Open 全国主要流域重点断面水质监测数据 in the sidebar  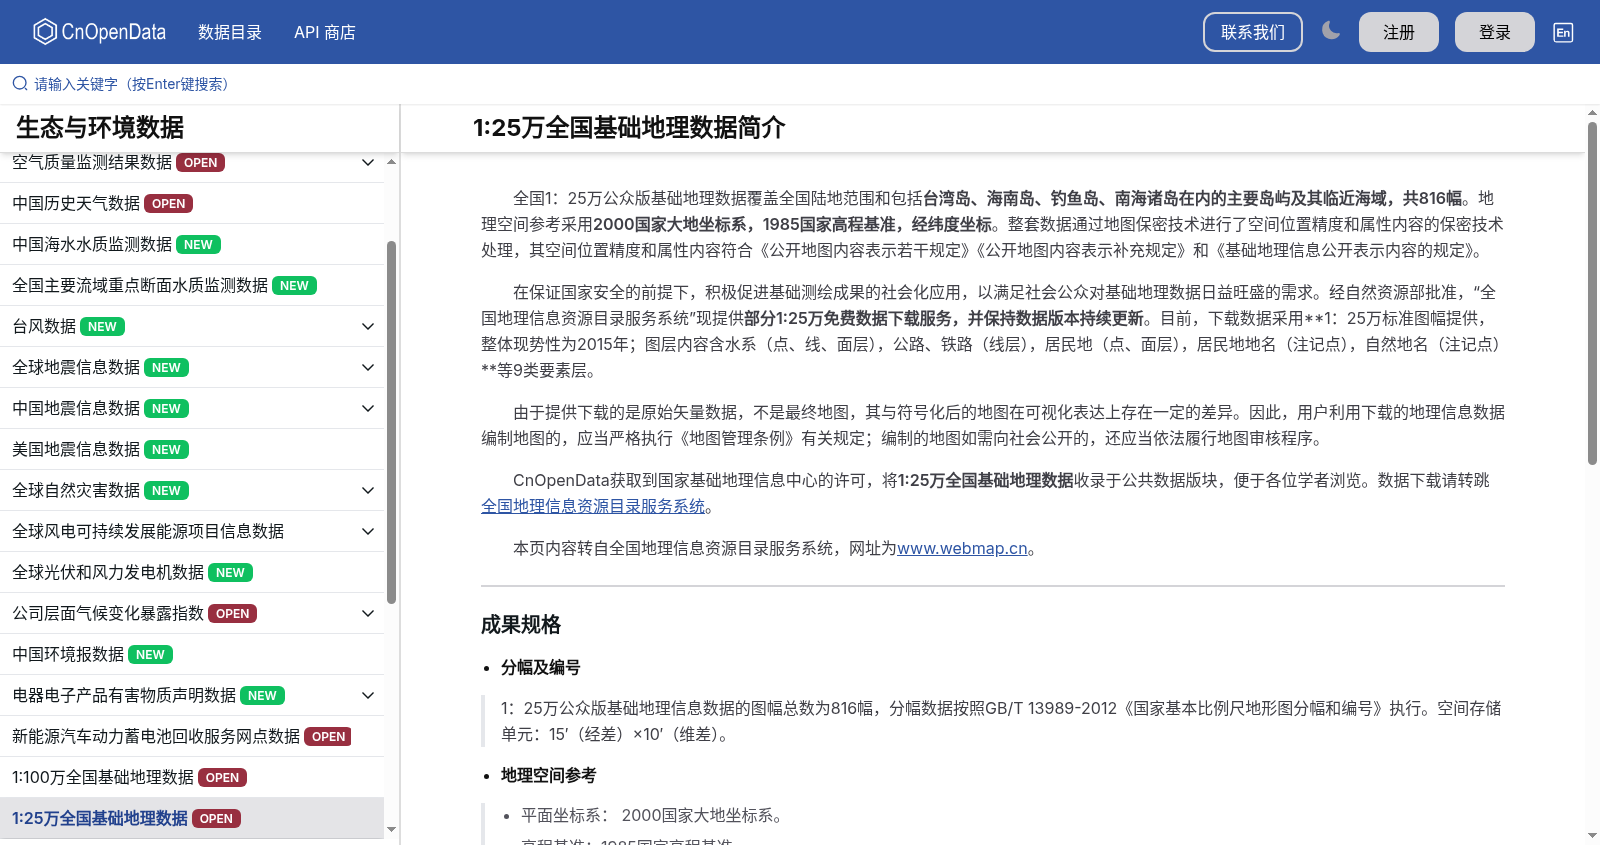point(140,285)
